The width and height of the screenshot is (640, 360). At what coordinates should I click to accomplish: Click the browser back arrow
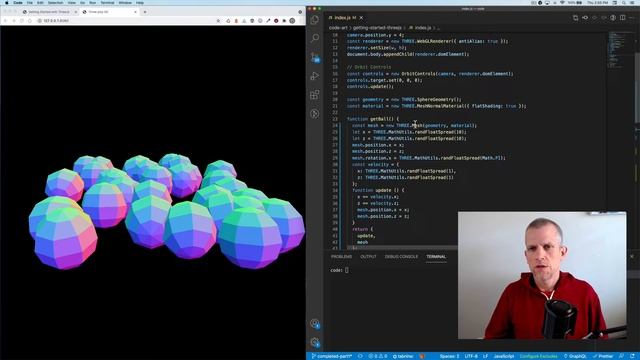(6, 20)
